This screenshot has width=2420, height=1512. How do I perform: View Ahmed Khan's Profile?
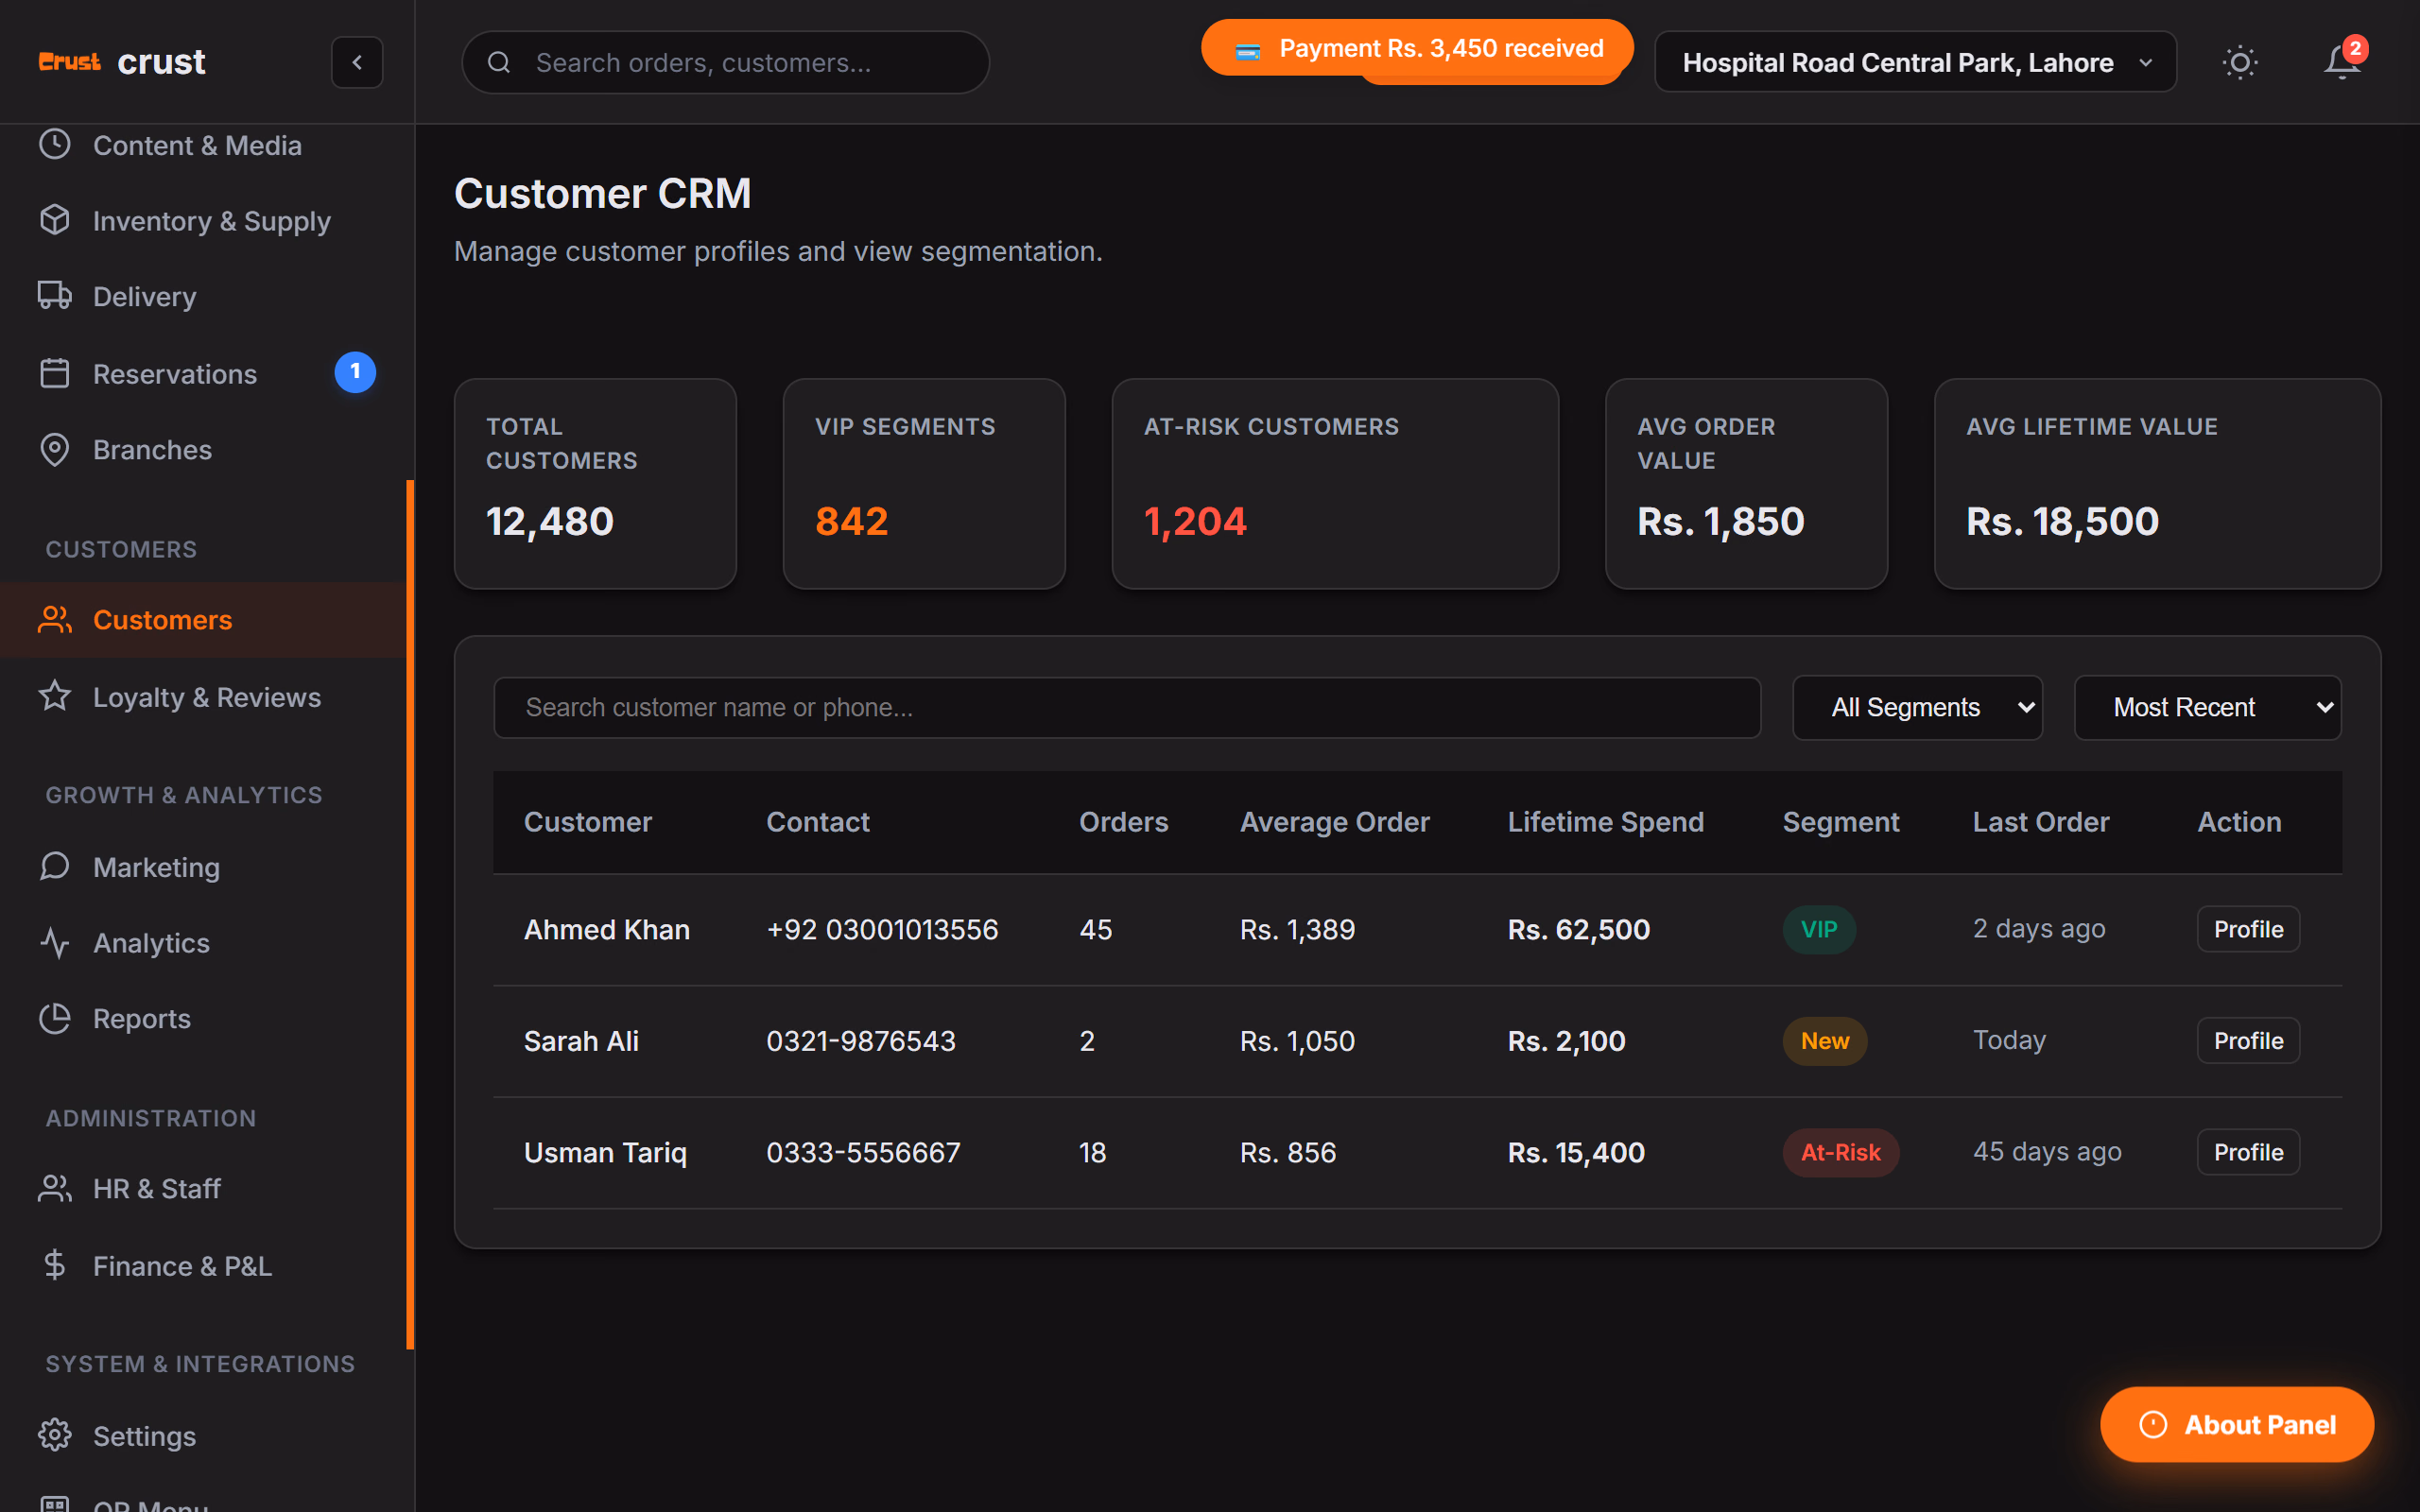pos(2248,929)
